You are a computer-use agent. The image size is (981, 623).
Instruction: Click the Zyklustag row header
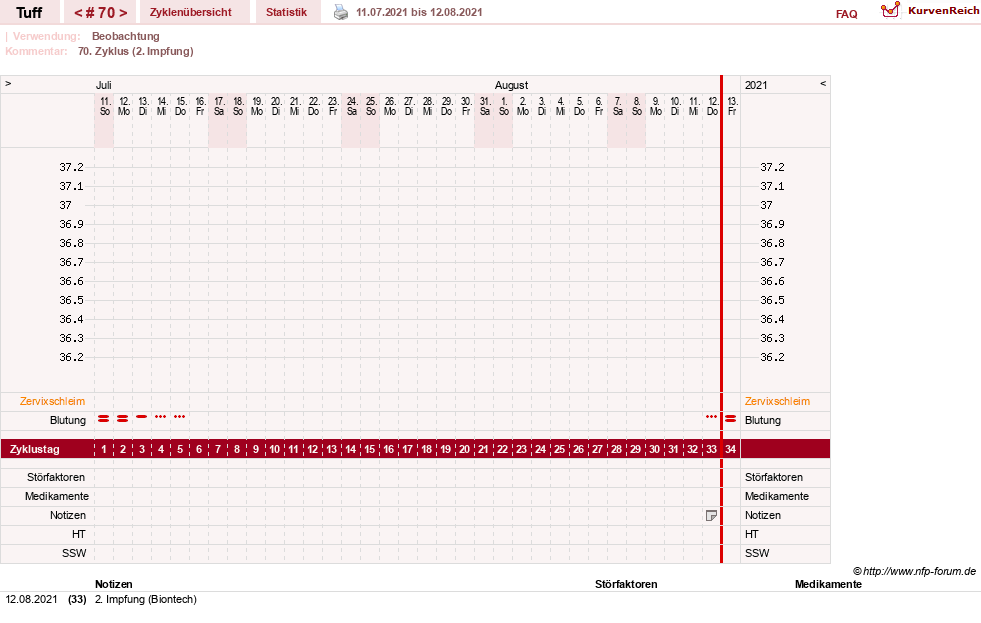coord(34,449)
